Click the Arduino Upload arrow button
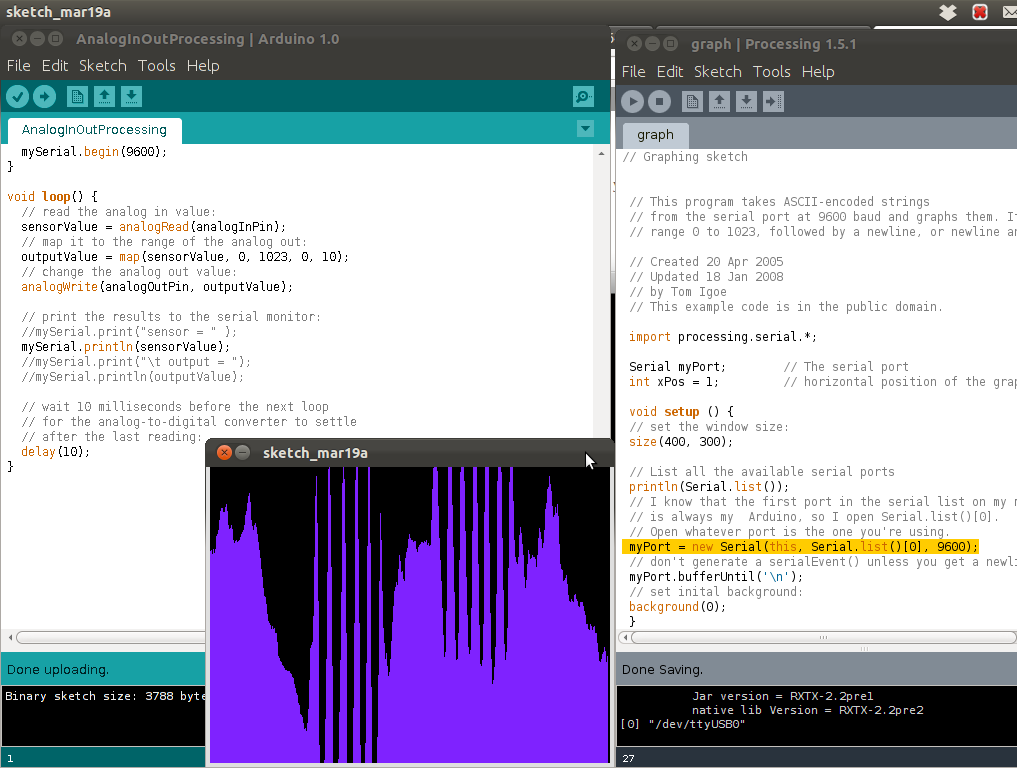 [44, 96]
